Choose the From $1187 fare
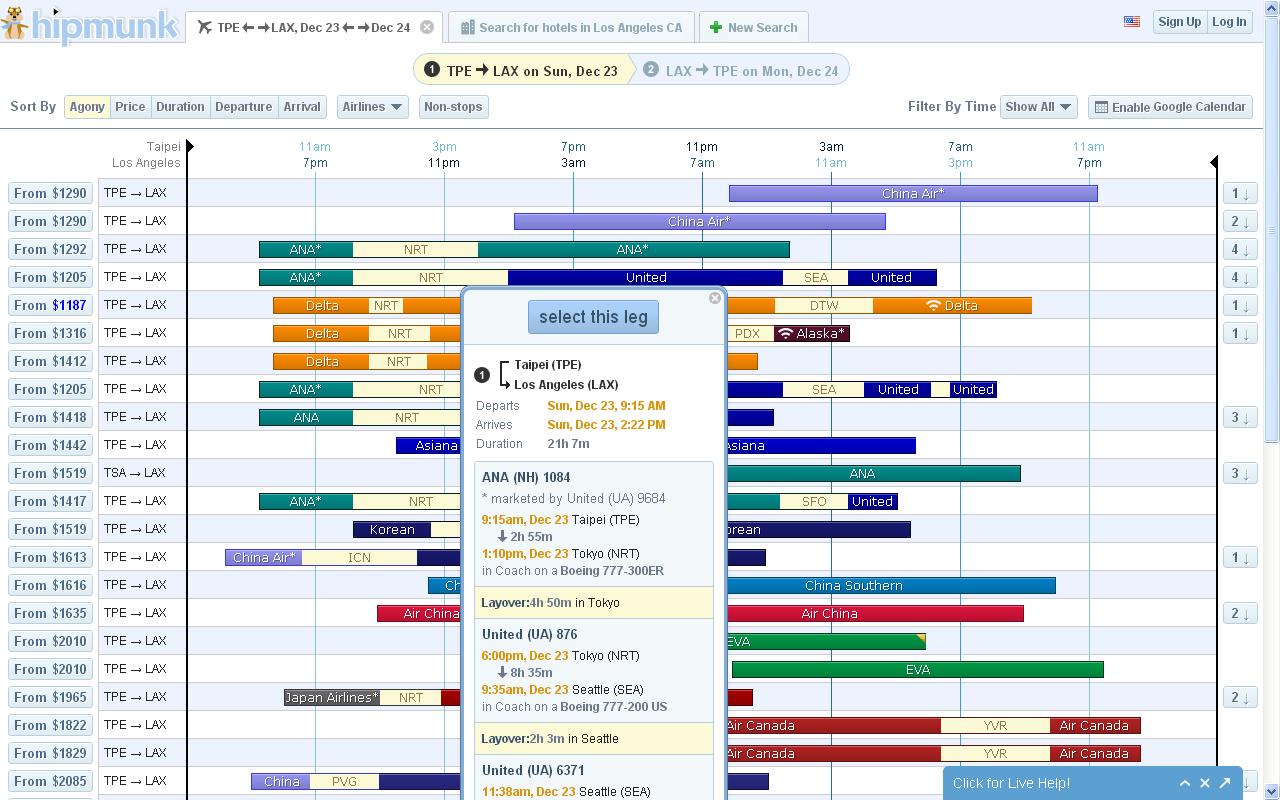The image size is (1280, 800). (x=51, y=305)
